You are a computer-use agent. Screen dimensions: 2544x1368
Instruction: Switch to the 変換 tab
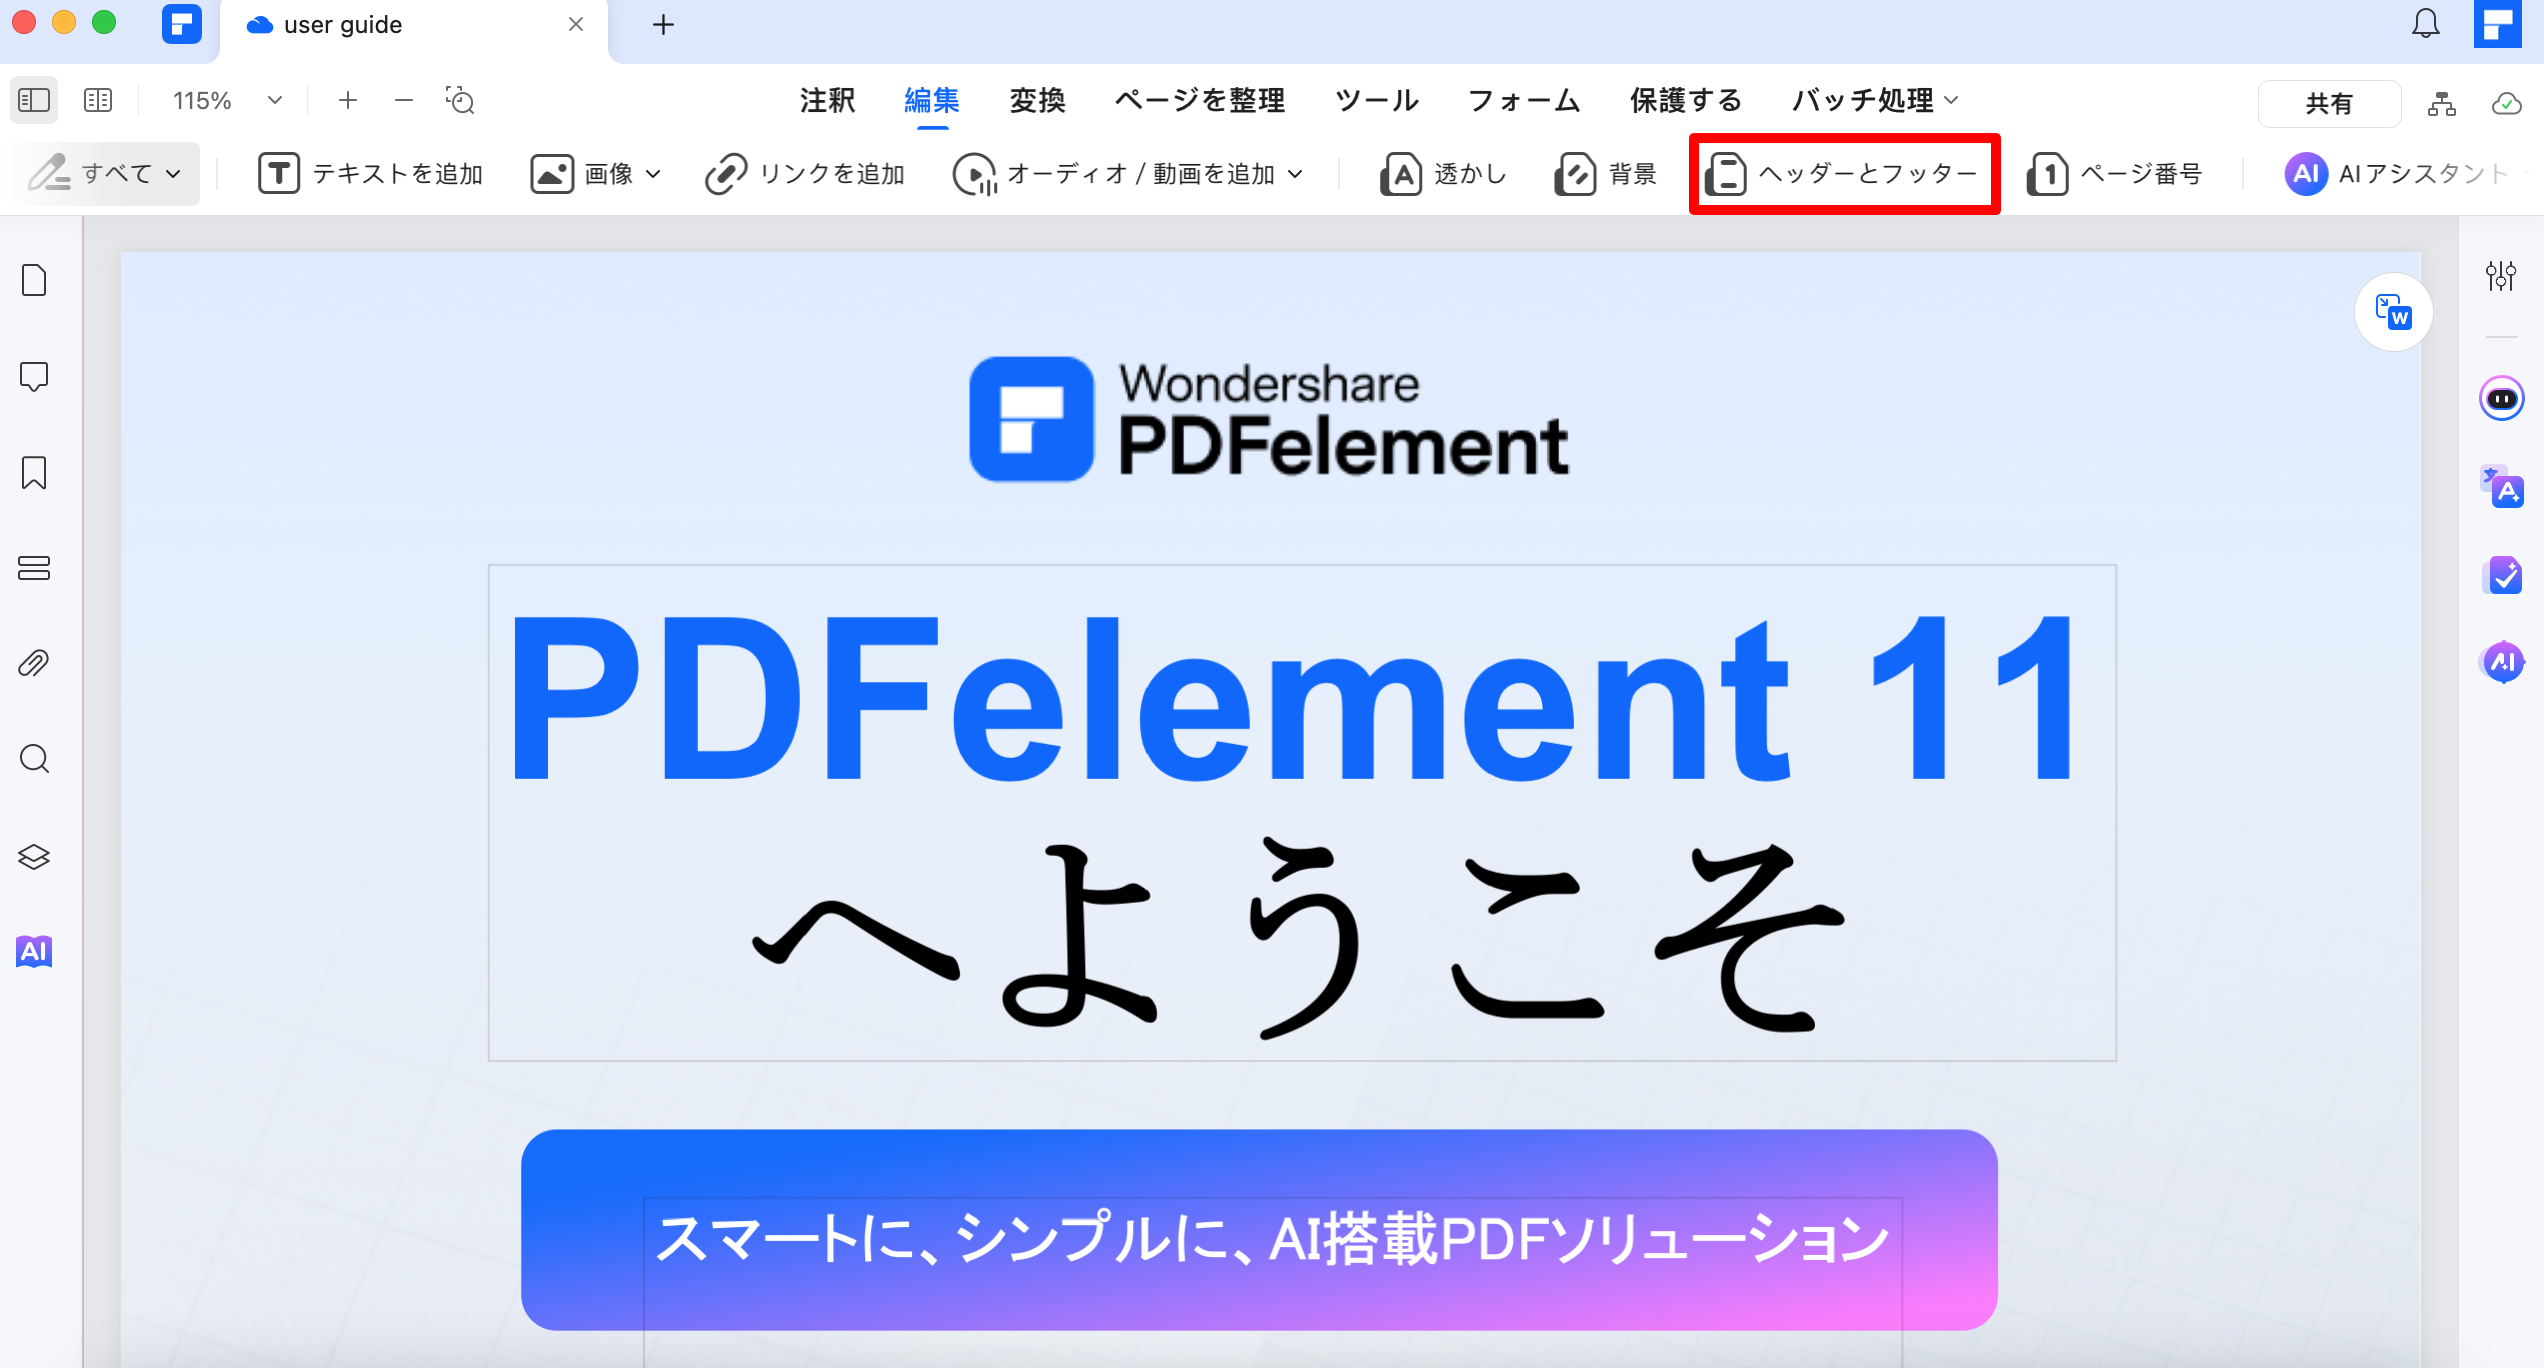click(1037, 100)
